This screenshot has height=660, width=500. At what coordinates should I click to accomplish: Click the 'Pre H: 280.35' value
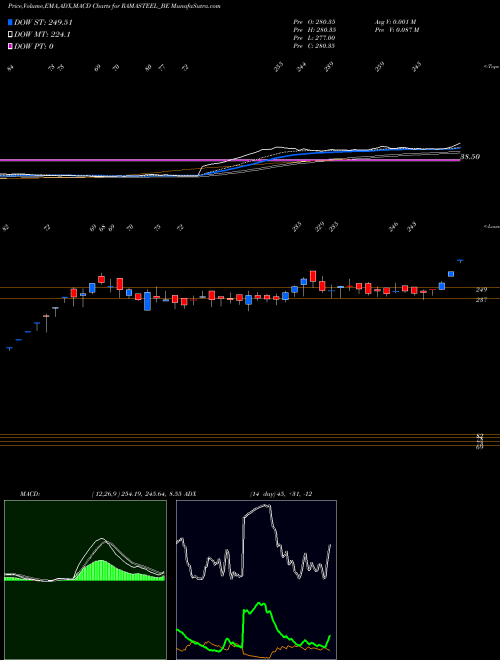(x=314, y=30)
